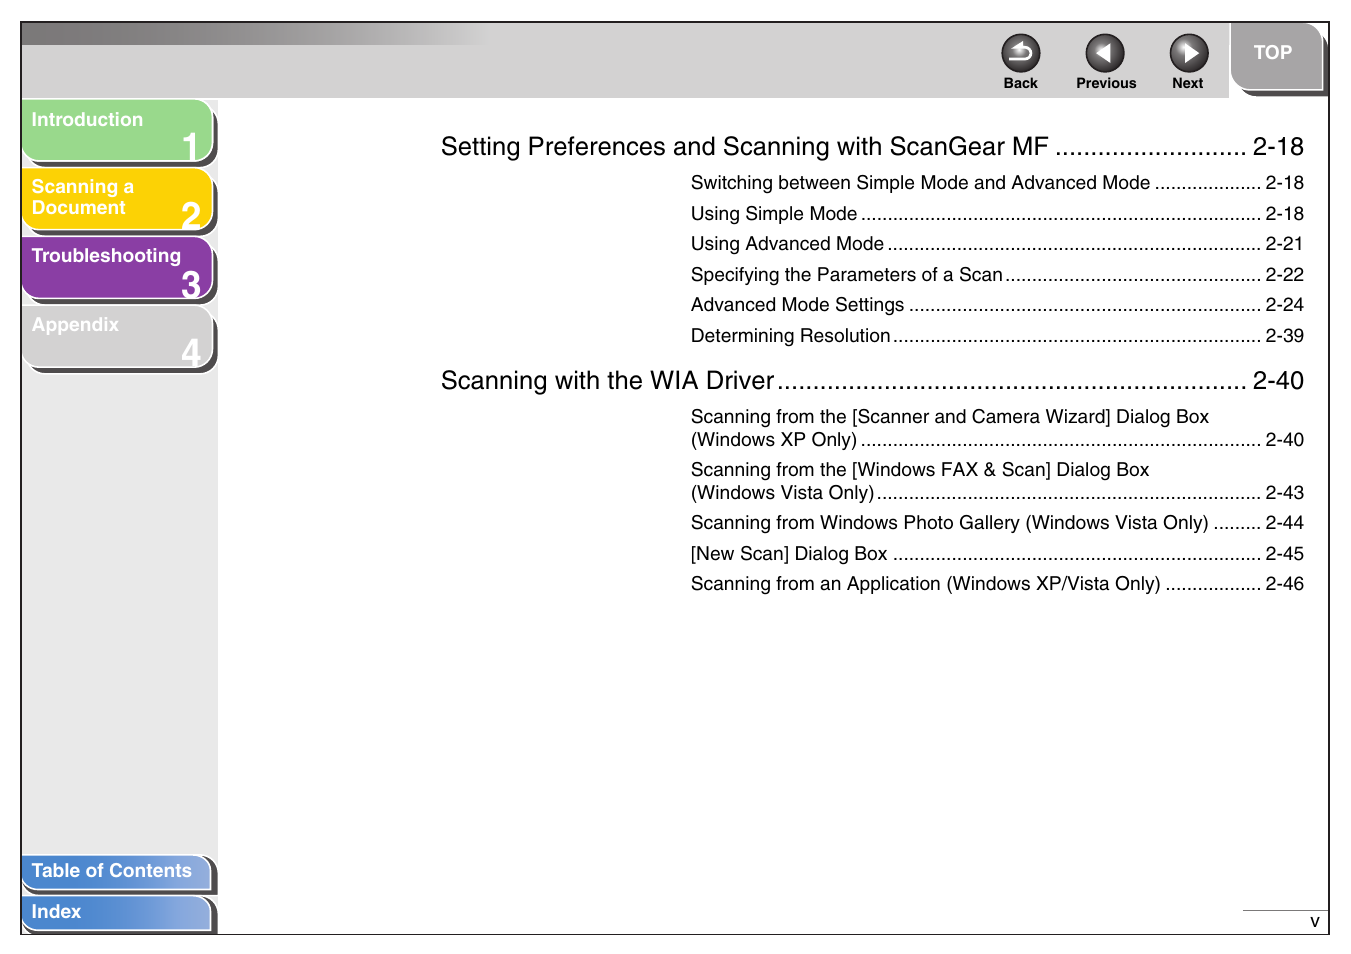
Task: Open the Using Simple Mode entry
Action: (x=997, y=214)
